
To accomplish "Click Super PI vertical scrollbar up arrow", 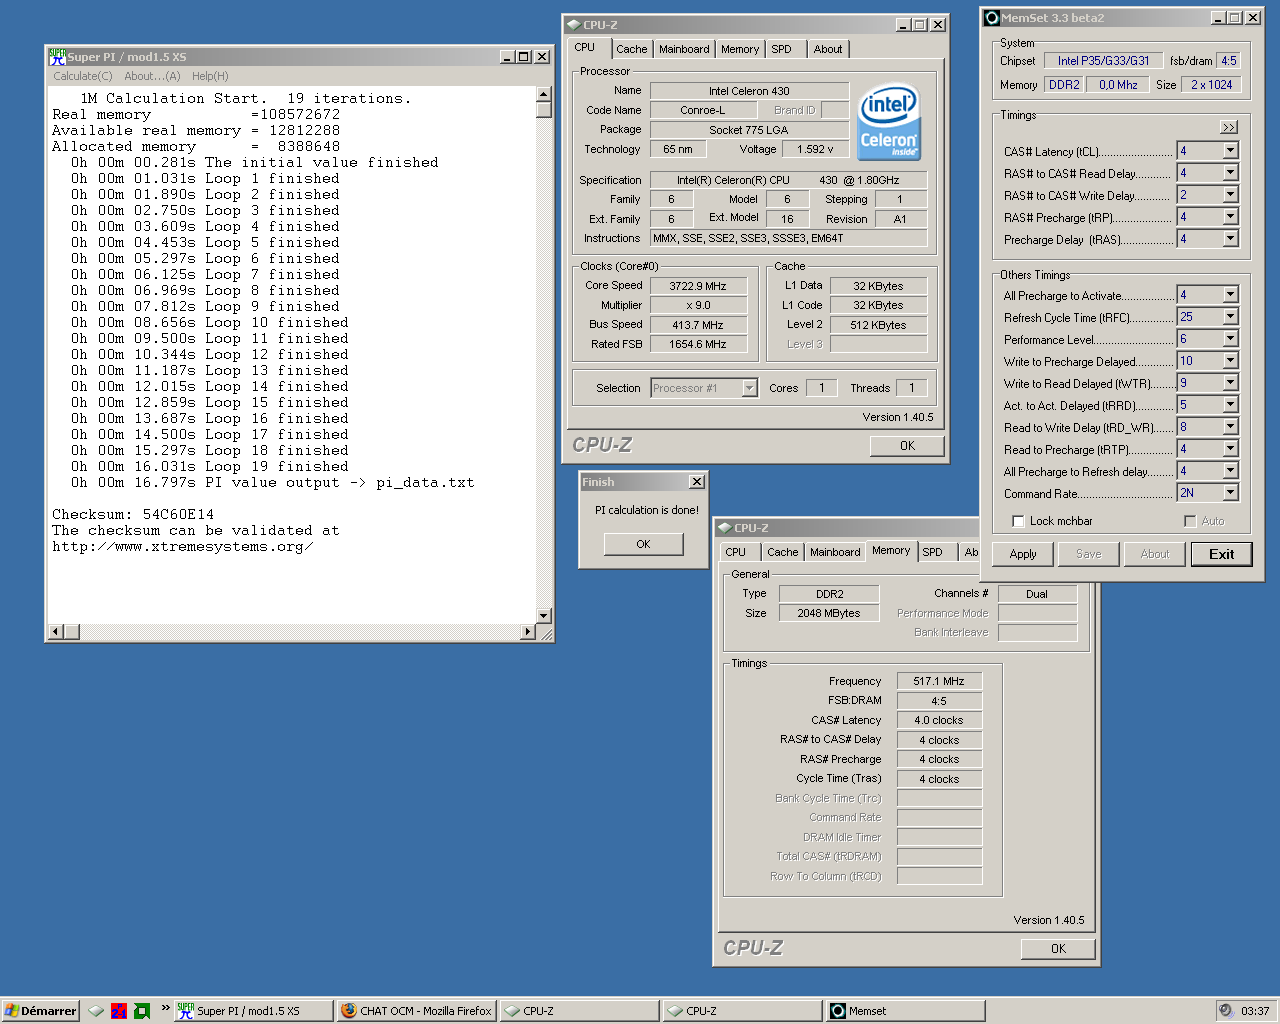I will pos(544,94).
